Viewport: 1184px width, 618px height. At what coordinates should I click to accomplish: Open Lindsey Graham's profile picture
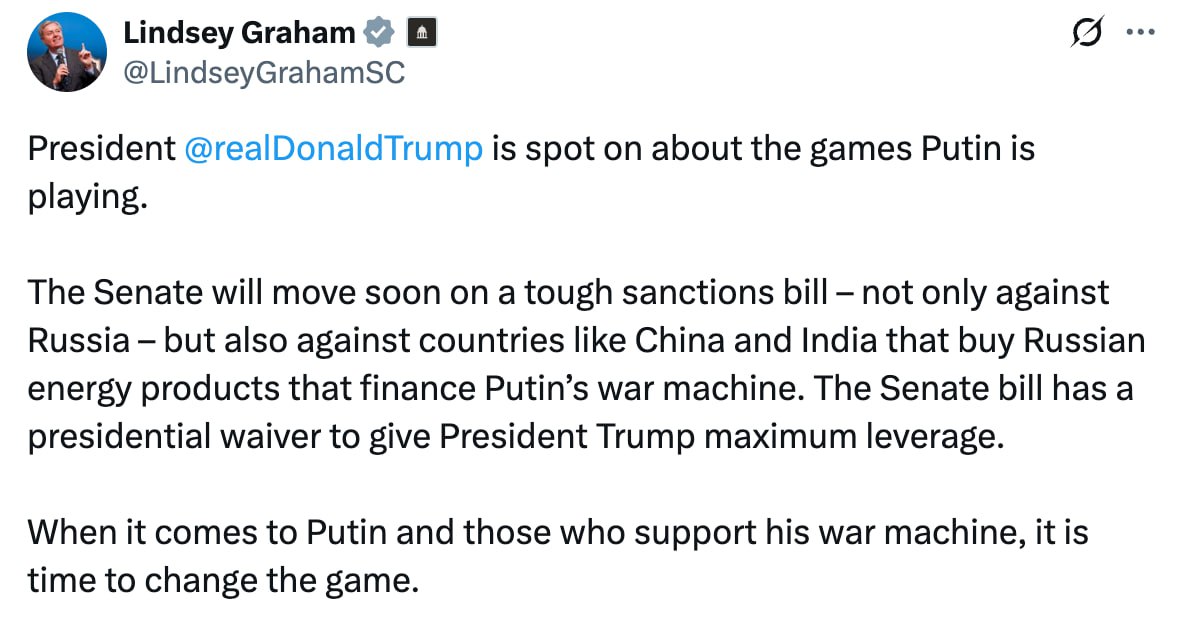[x=67, y=52]
